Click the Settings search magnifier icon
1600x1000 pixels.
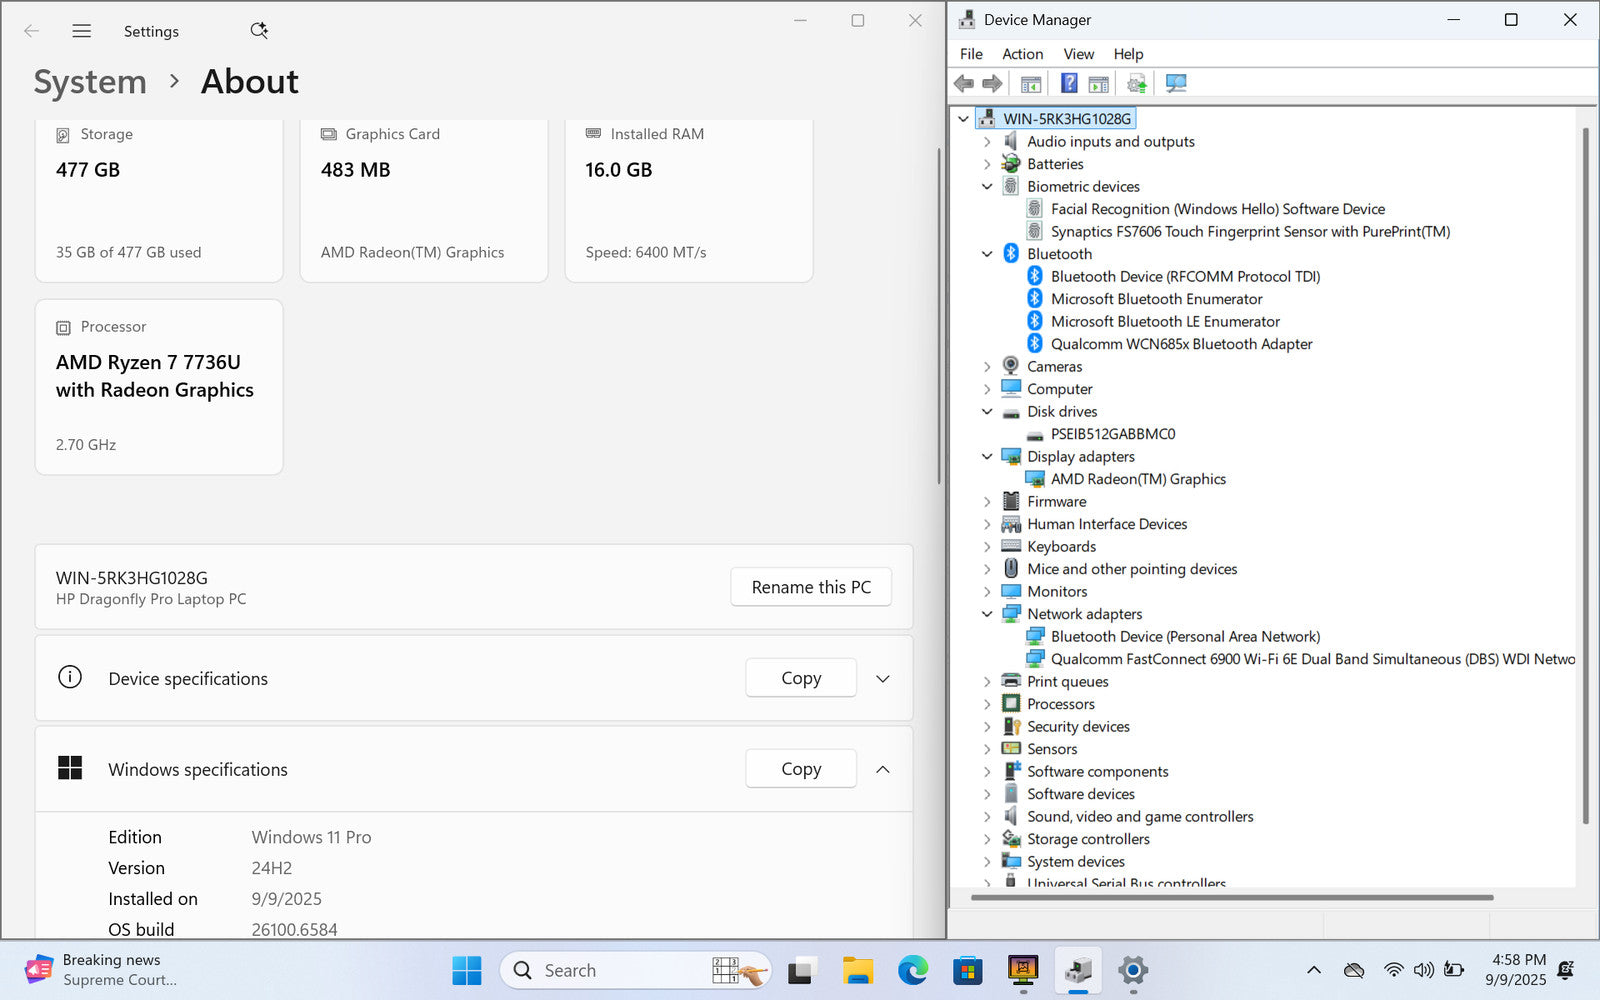[x=259, y=31]
